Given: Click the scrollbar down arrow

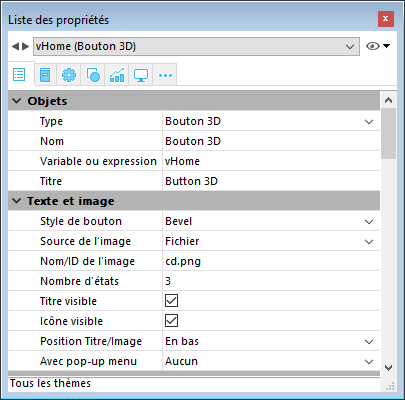Looking at the screenshot, I should pyautogui.click(x=388, y=368).
